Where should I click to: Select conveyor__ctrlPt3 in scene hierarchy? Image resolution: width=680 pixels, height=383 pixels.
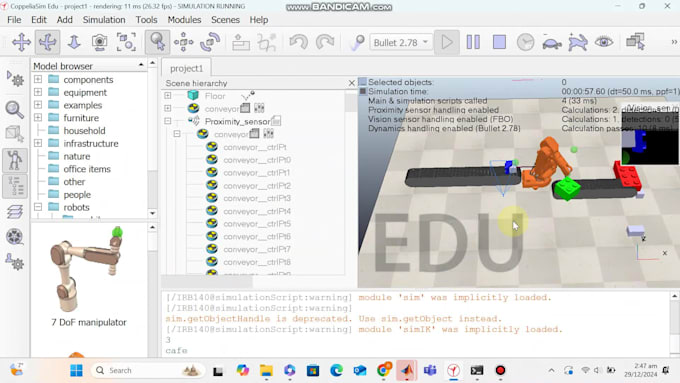(257, 198)
